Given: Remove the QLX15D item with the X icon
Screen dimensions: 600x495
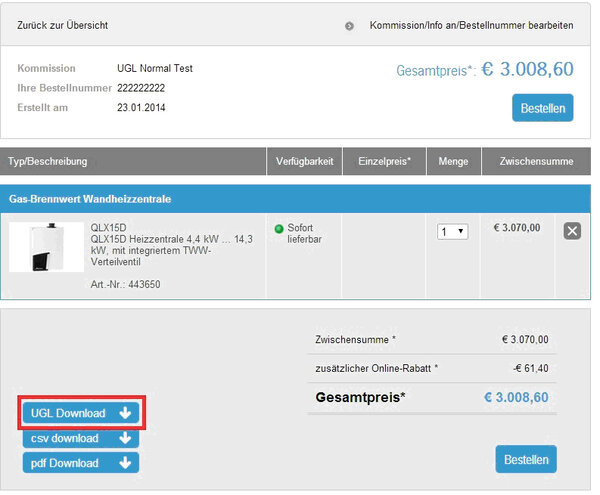Looking at the screenshot, I should [572, 231].
